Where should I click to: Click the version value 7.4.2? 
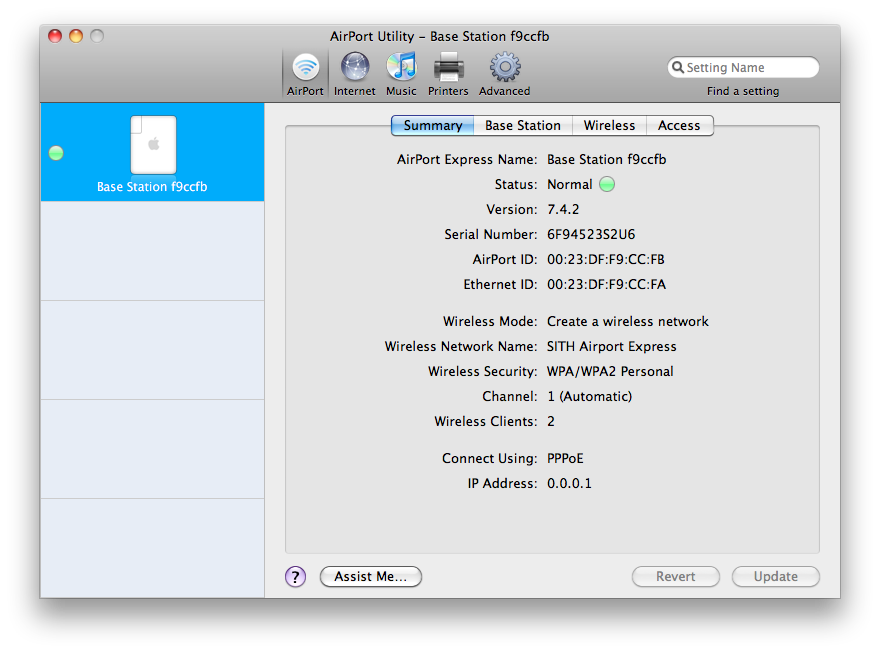(563, 209)
